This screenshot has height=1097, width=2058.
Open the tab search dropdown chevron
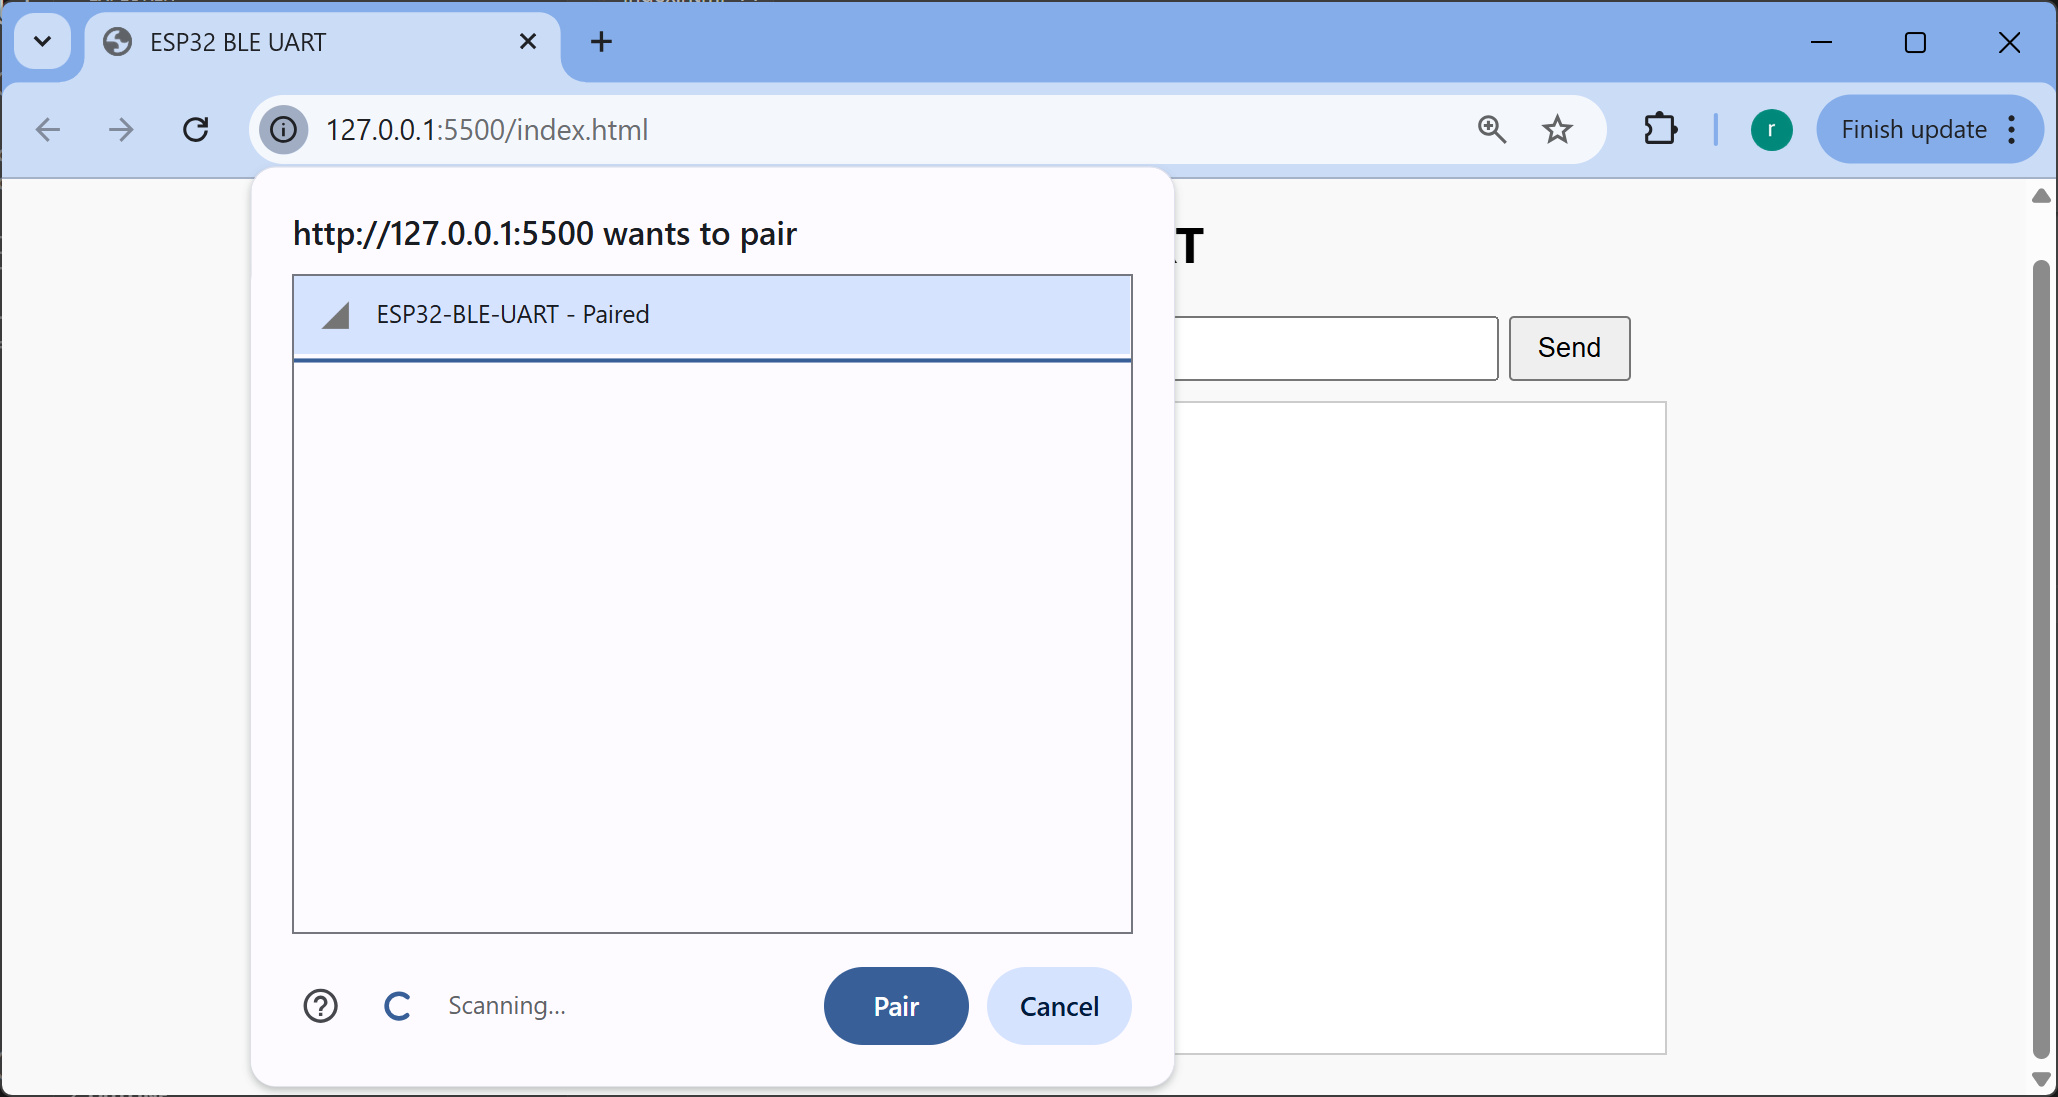[42, 42]
